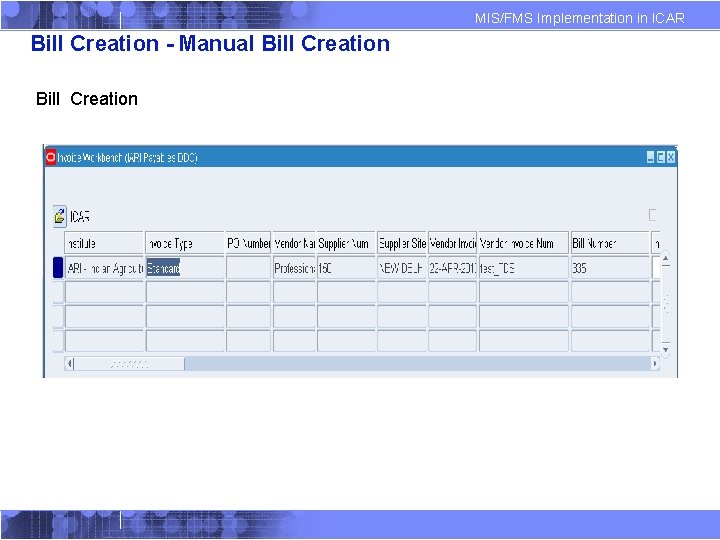Click the Institute column header
720x540 pixels.
[104, 243]
